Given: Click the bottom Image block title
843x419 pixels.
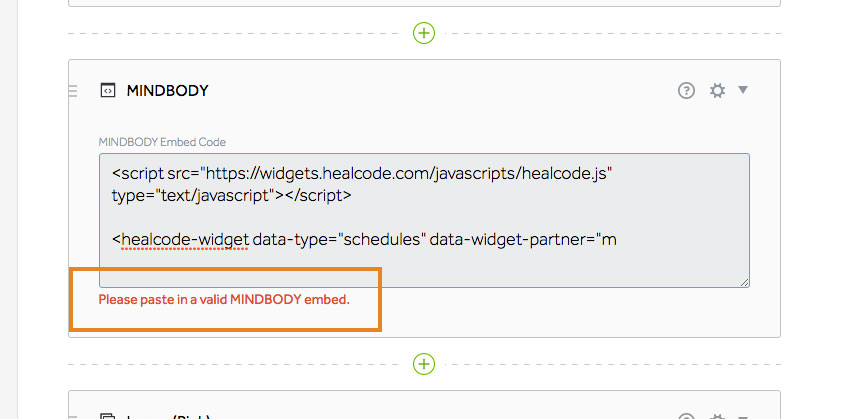Looking at the screenshot, I should (x=167, y=417).
